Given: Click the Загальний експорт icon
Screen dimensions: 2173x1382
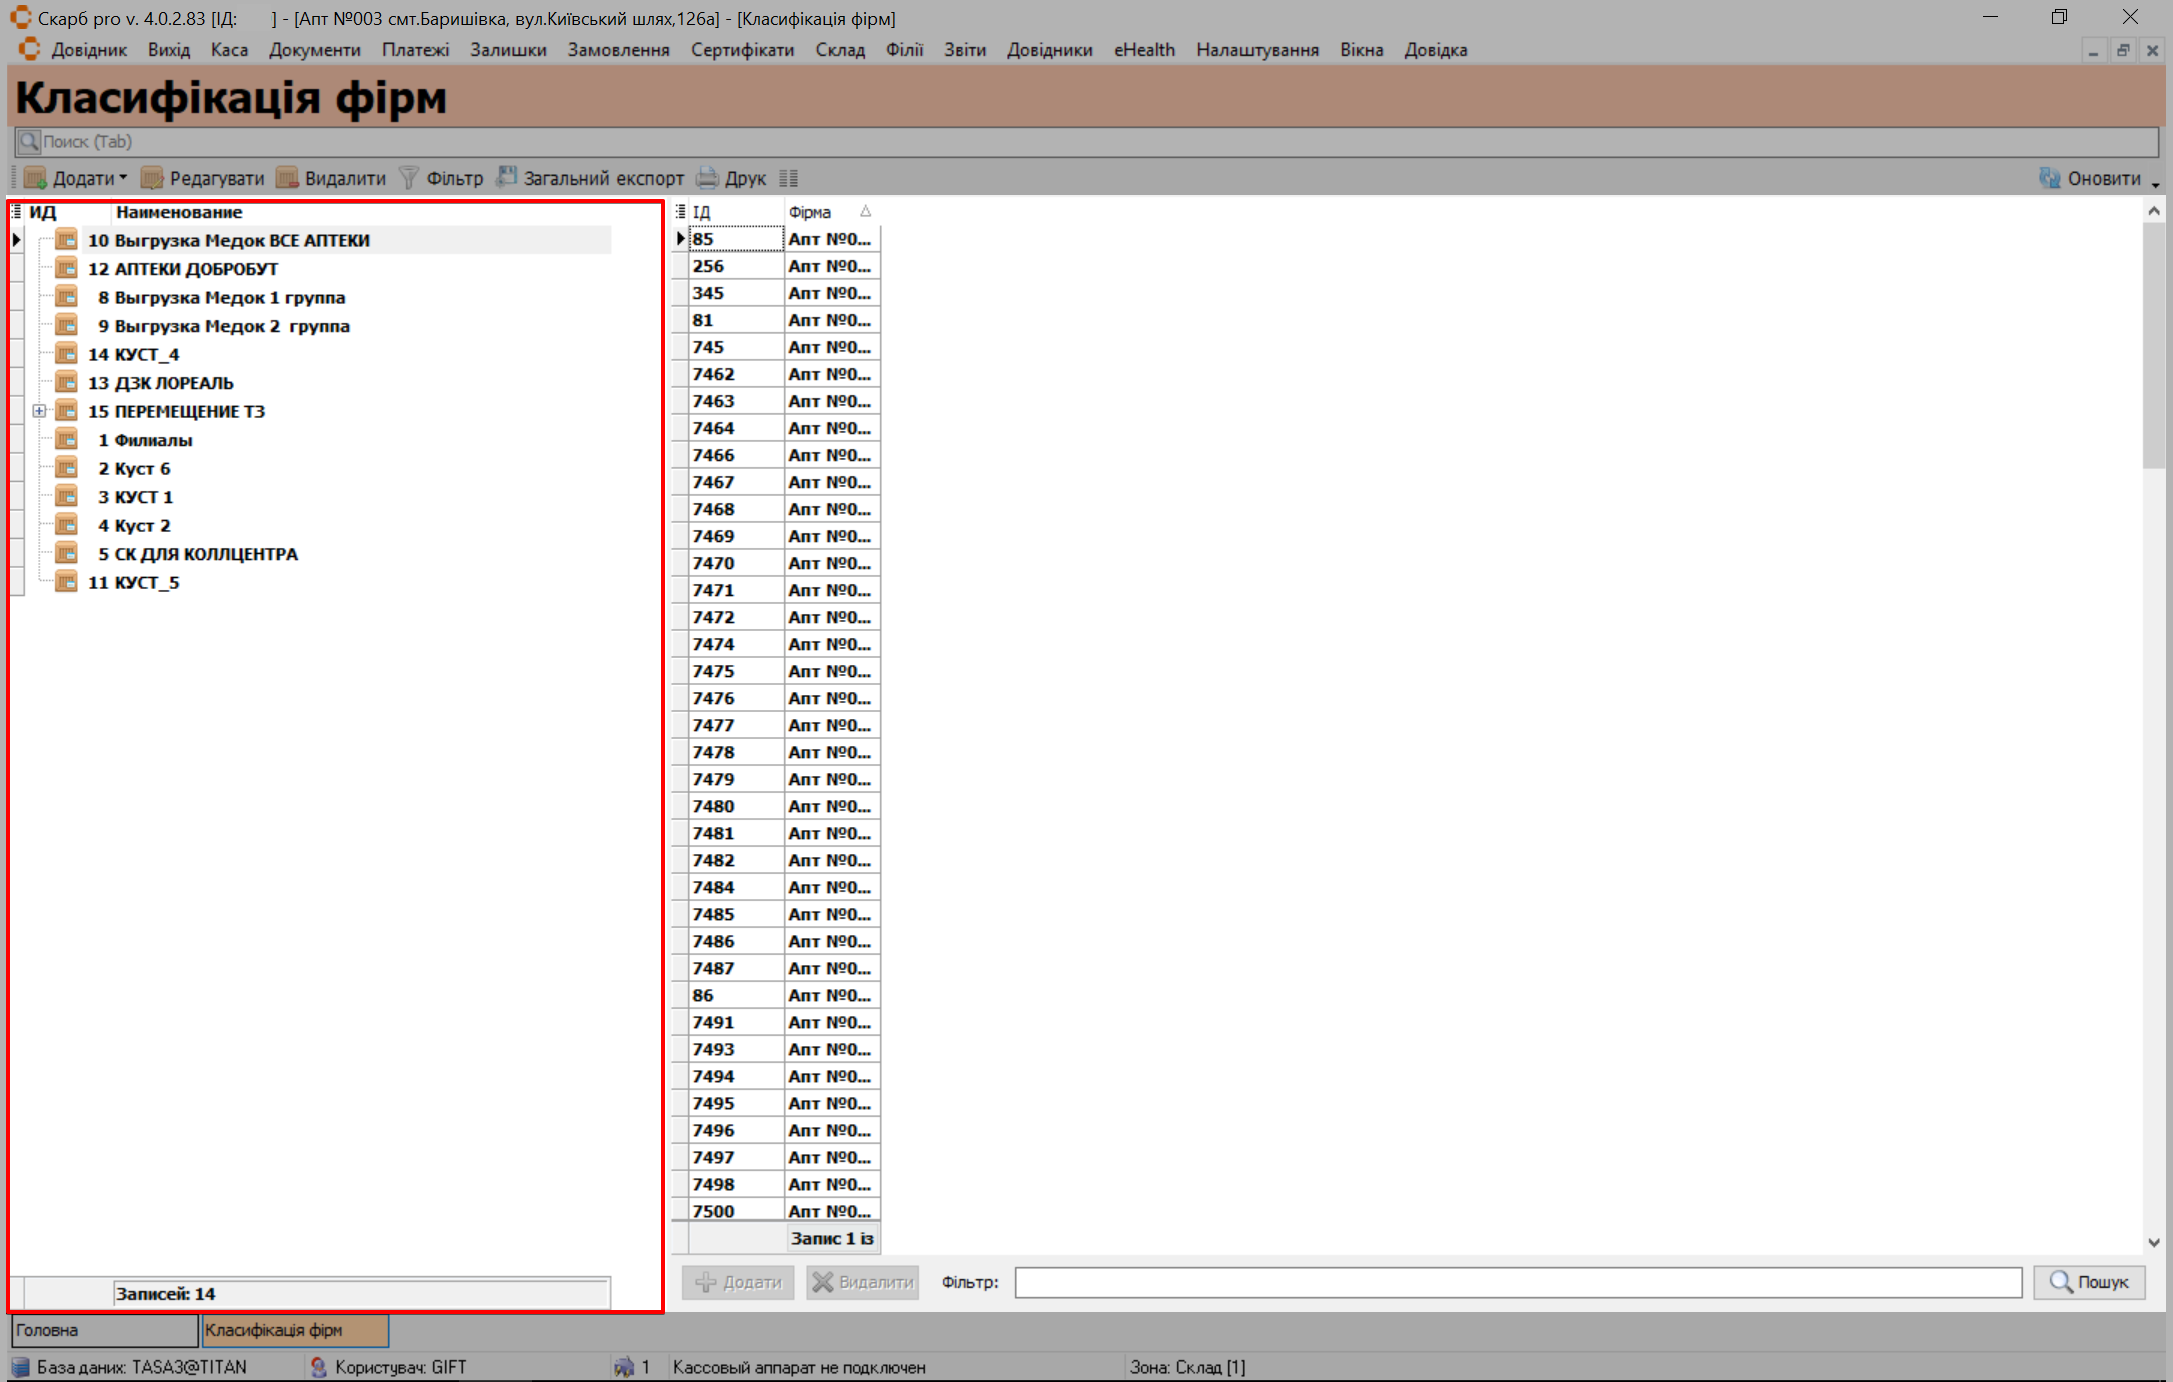Looking at the screenshot, I should point(507,178).
